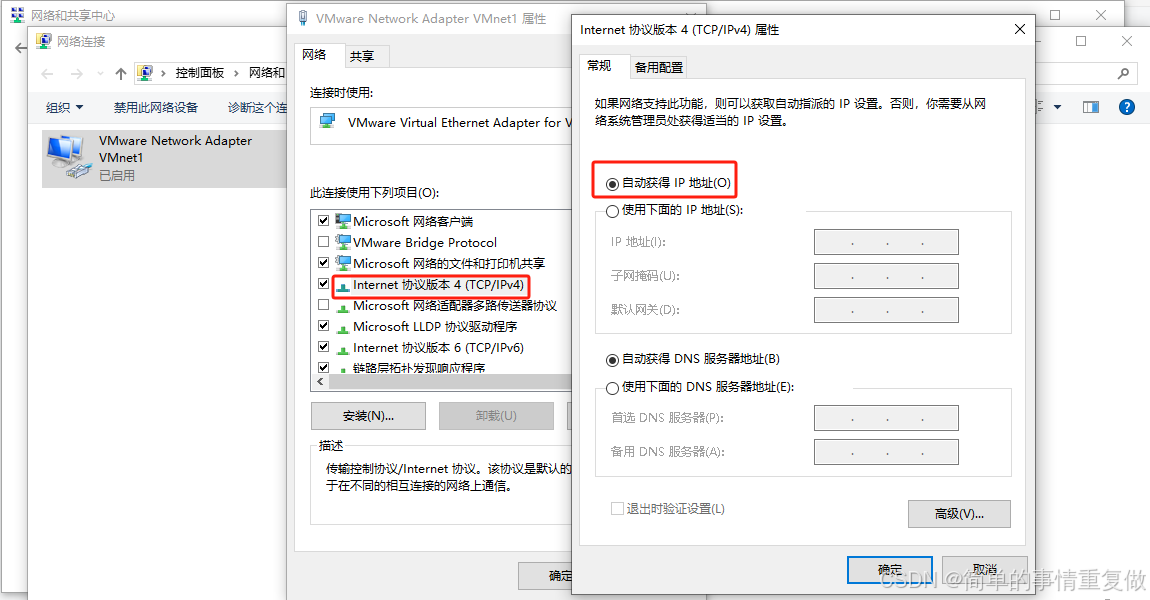This screenshot has height=600, width=1150.
Task: Click the Control Panel icon in address bar
Action: click(x=145, y=73)
